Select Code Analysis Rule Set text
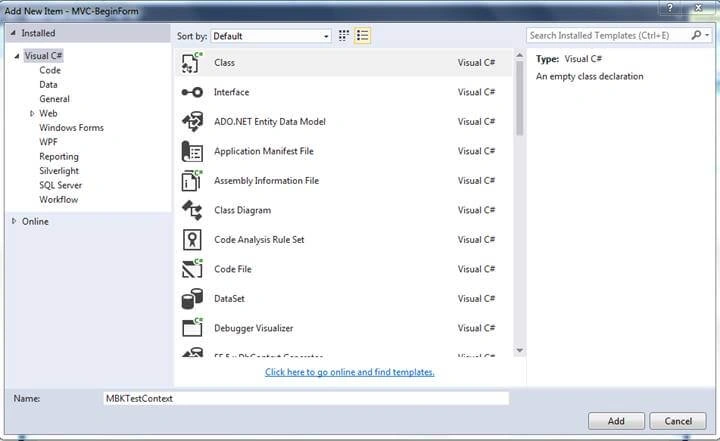The width and height of the screenshot is (720, 441). 259,240
